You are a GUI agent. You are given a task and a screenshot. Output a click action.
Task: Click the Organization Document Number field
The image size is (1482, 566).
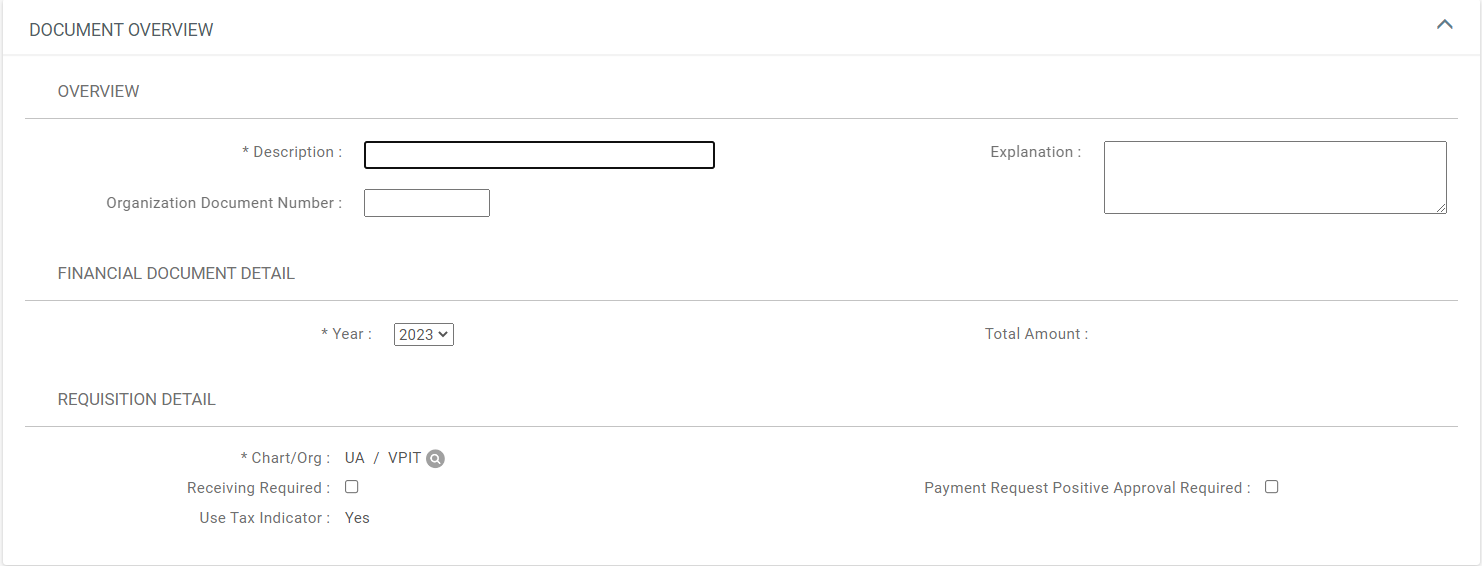point(426,203)
